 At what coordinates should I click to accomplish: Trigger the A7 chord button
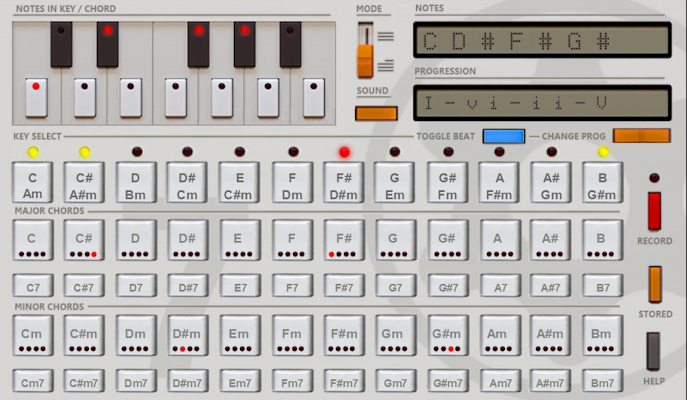pos(500,286)
